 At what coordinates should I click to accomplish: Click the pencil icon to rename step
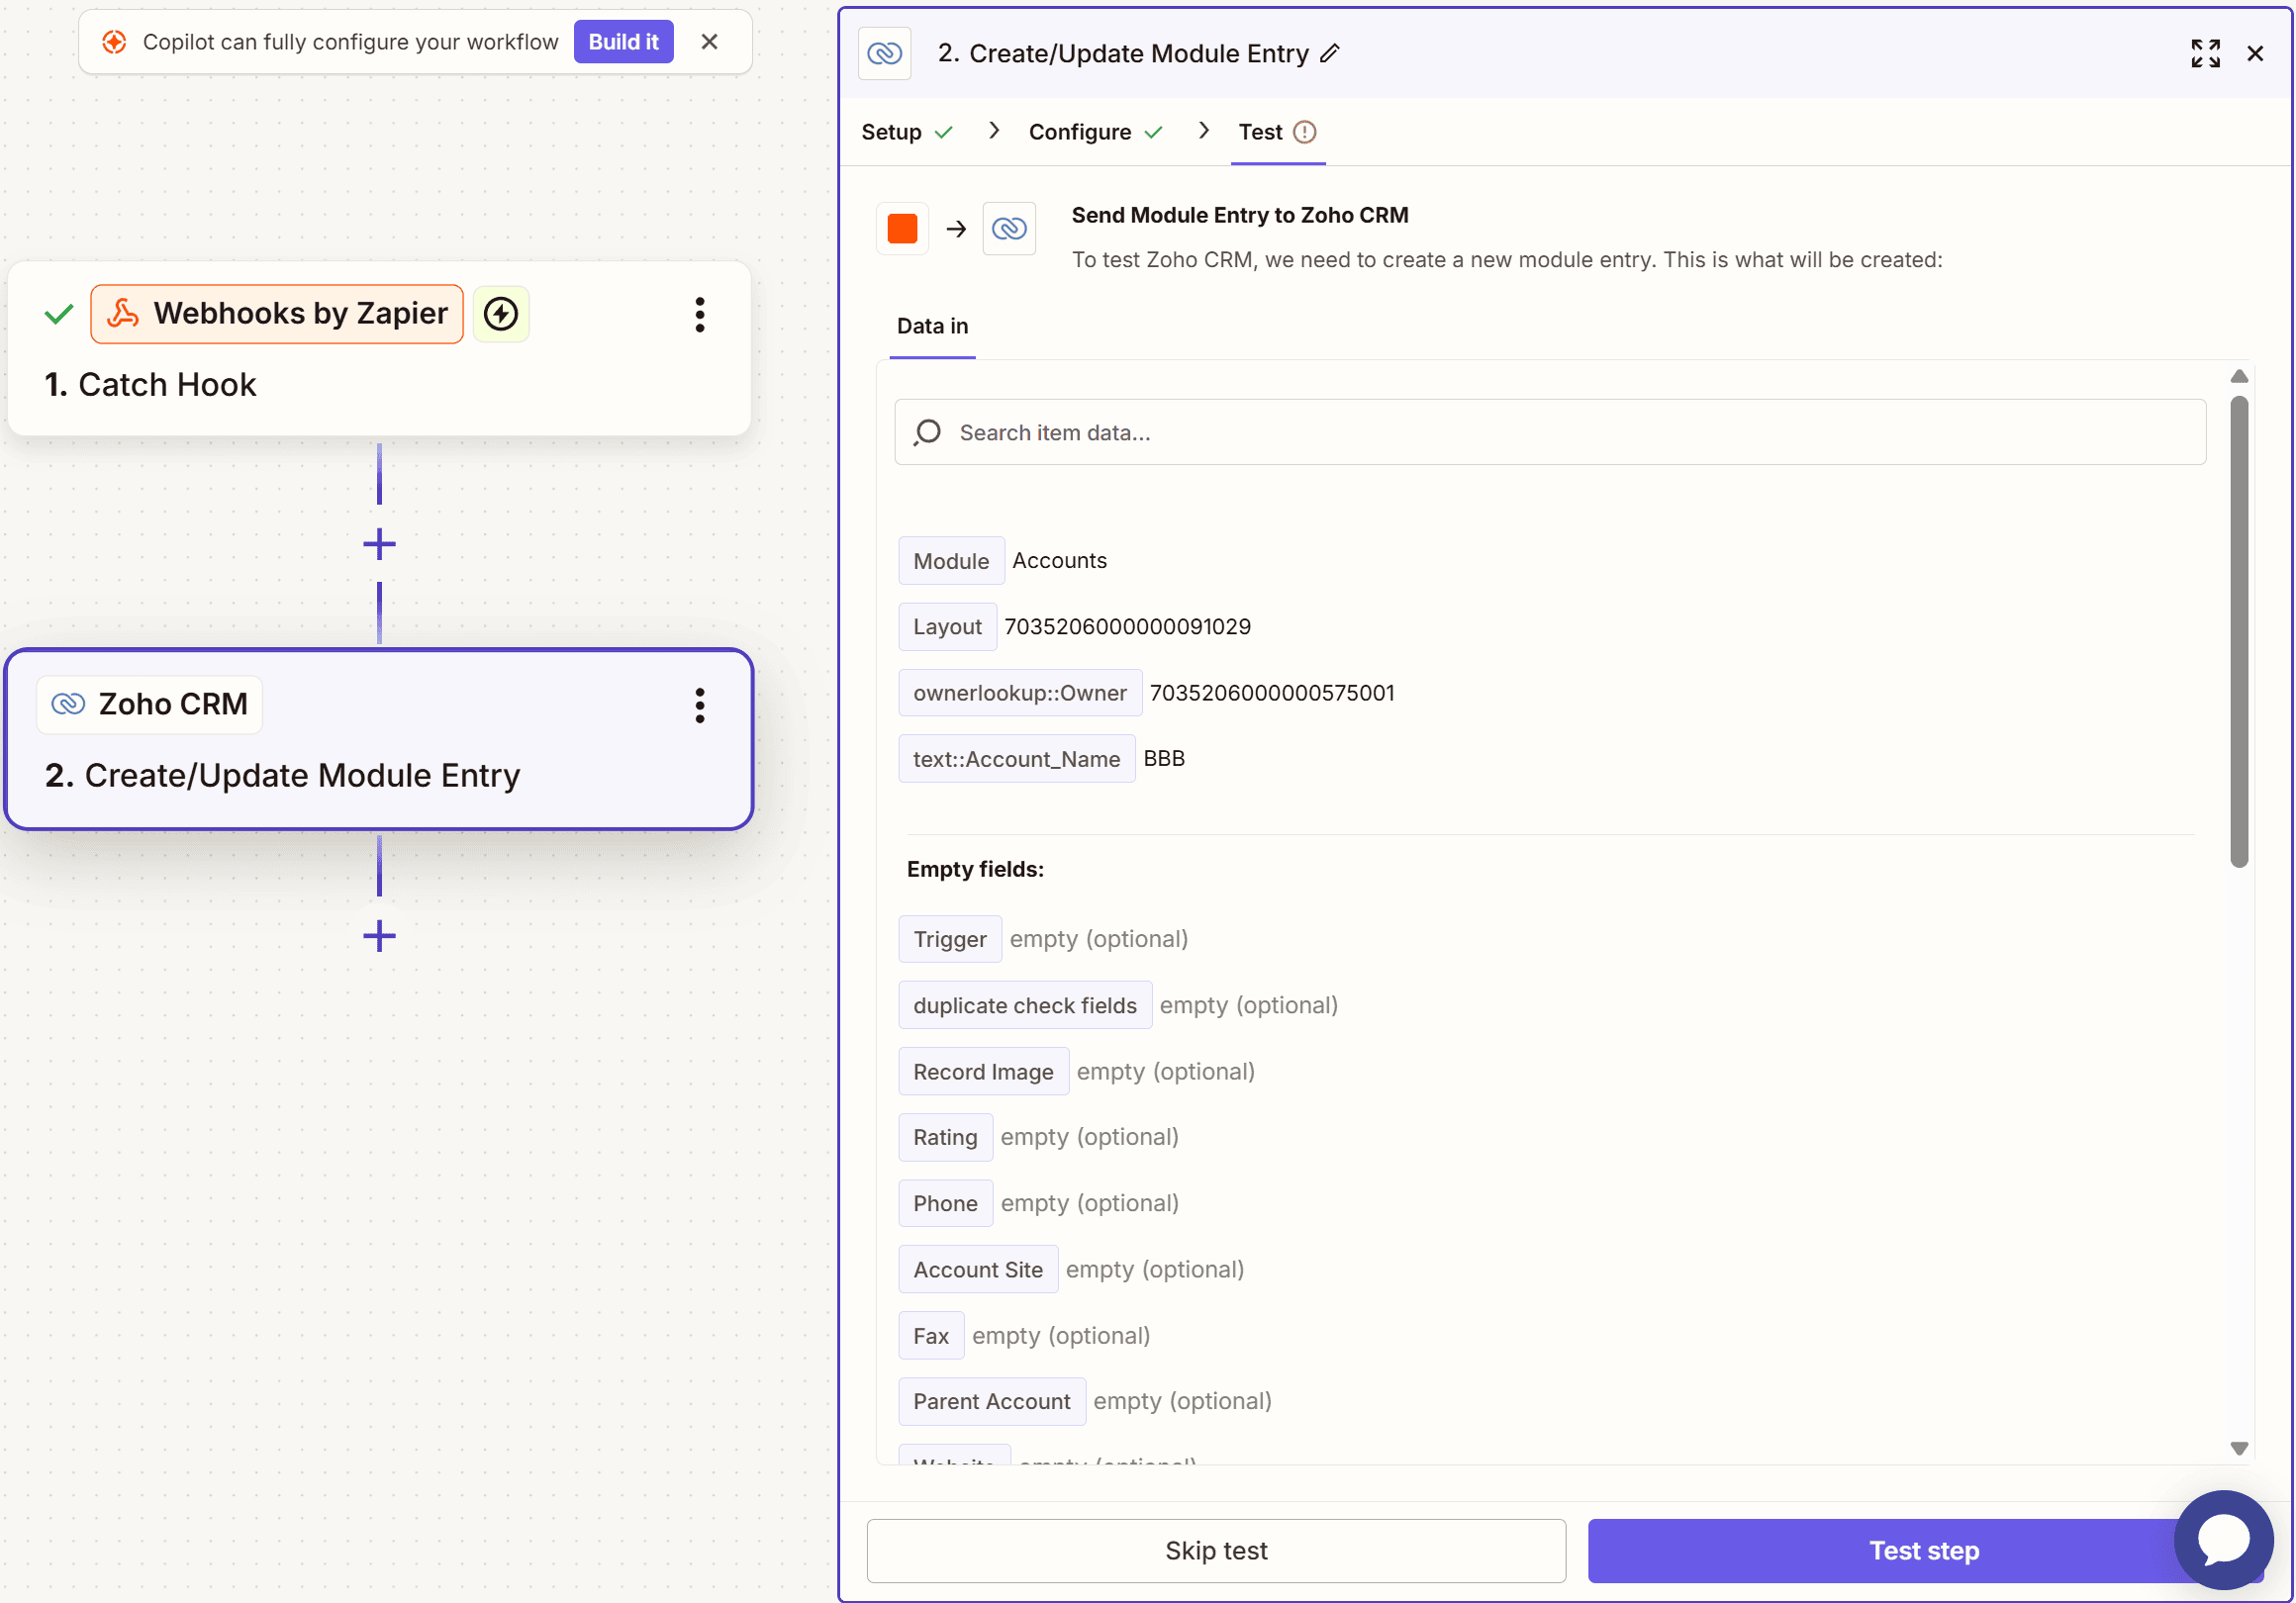click(x=1329, y=54)
